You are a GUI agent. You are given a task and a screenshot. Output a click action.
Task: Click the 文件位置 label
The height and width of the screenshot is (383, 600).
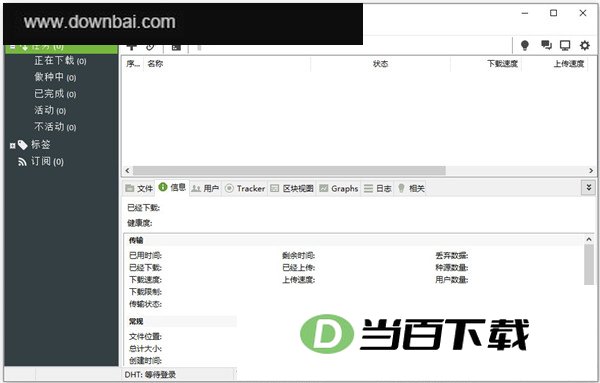point(145,337)
